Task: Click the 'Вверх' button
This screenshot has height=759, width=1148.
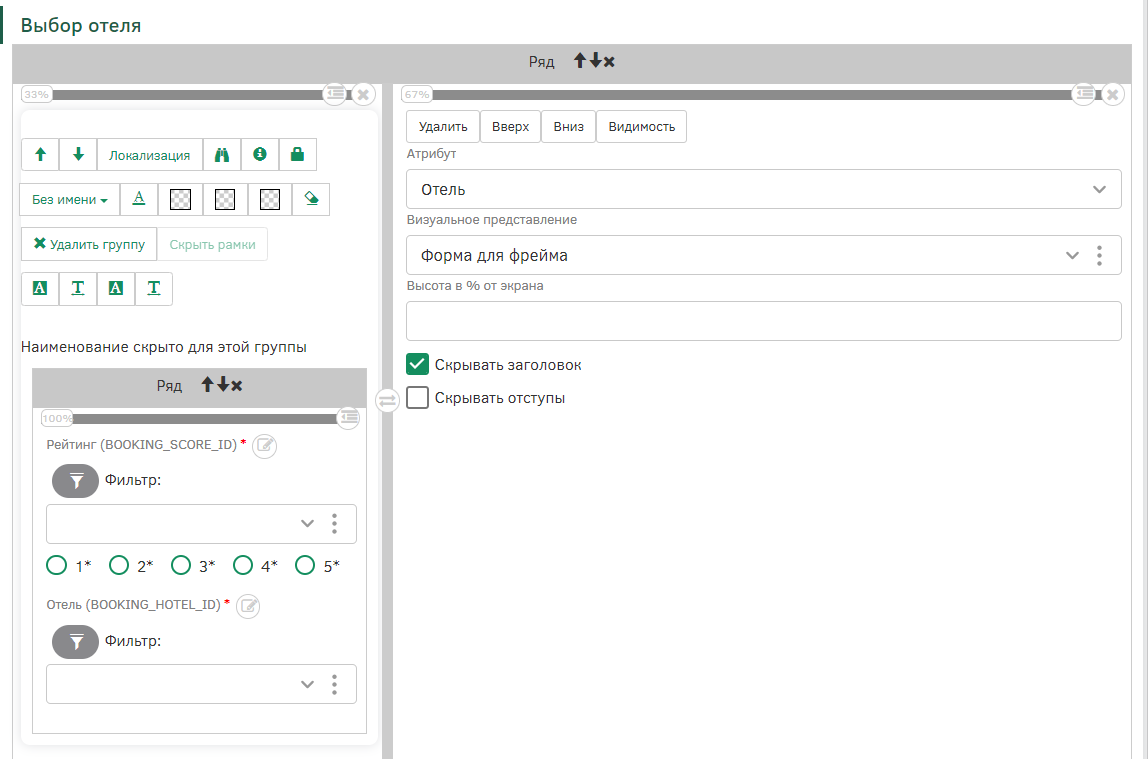Action: pyautogui.click(x=510, y=127)
